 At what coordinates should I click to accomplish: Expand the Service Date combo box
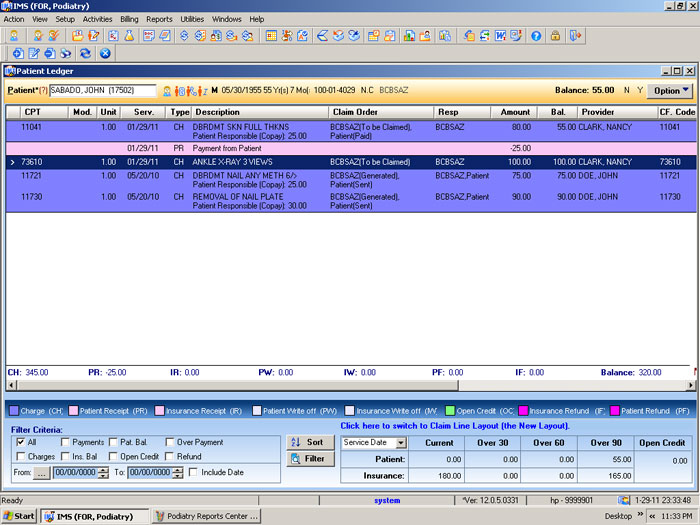(x=401, y=443)
